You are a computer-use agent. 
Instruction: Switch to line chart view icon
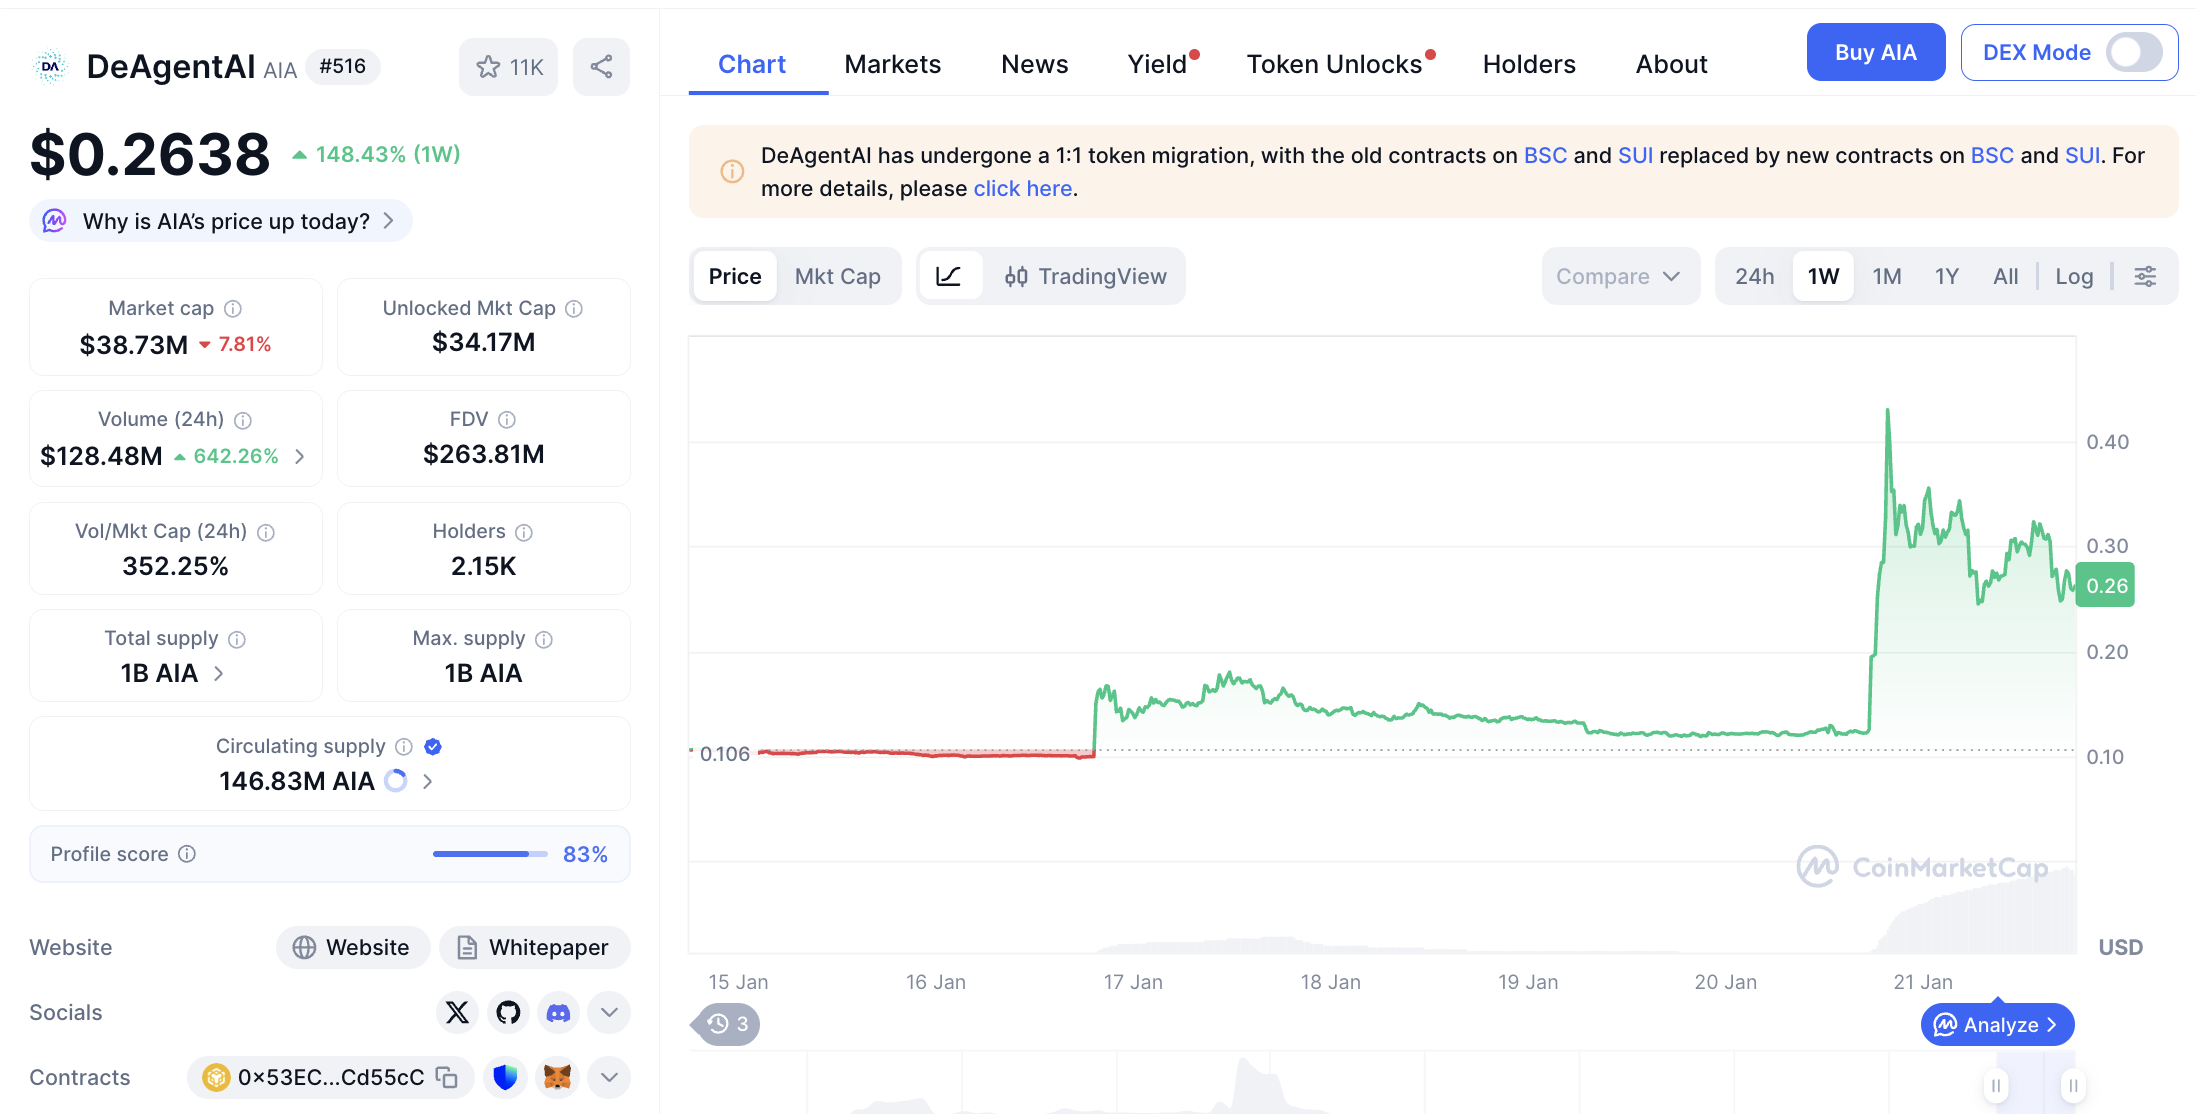coord(948,276)
